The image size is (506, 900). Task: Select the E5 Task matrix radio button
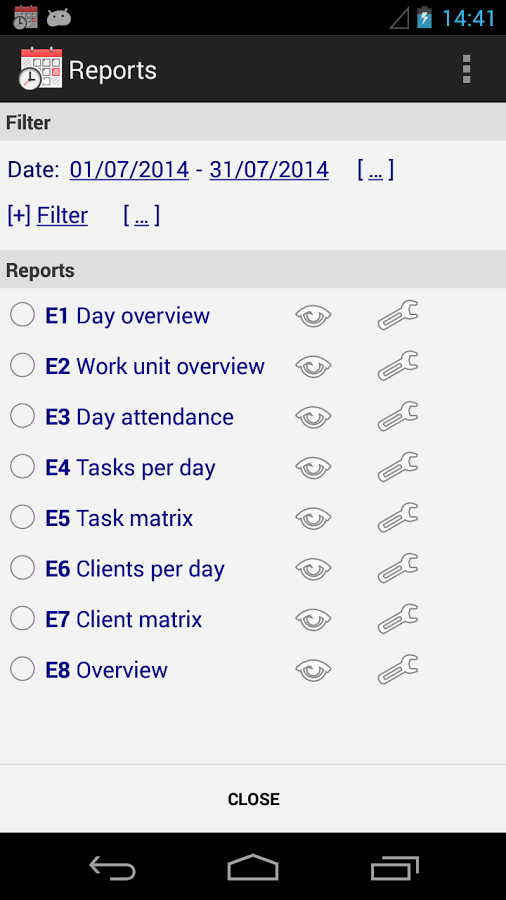22,517
